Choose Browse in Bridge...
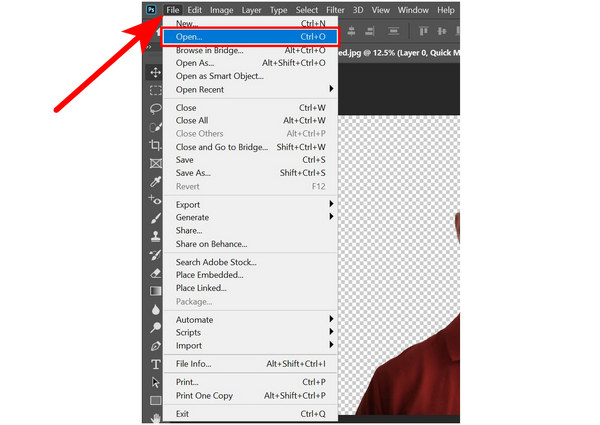600x425 pixels. tap(251, 50)
